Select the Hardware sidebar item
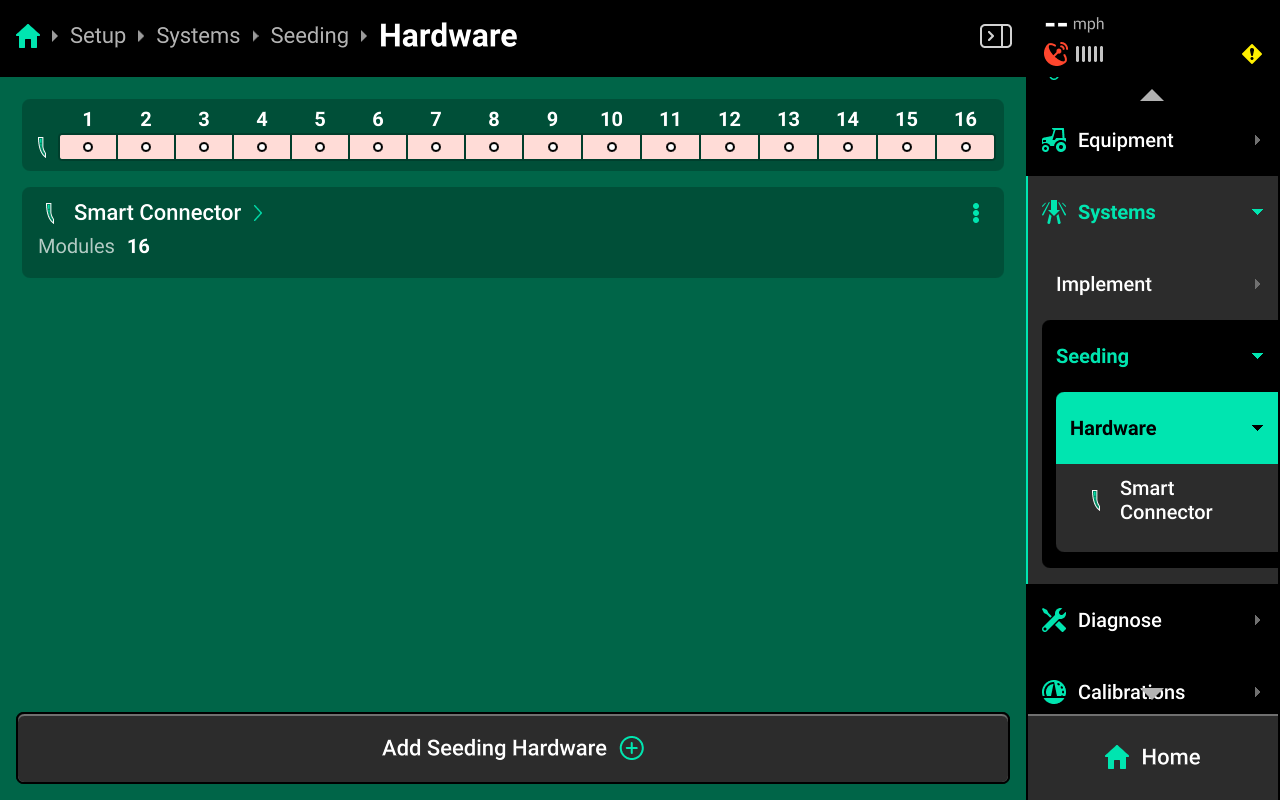Image resolution: width=1280 pixels, height=800 pixels. (1113, 428)
